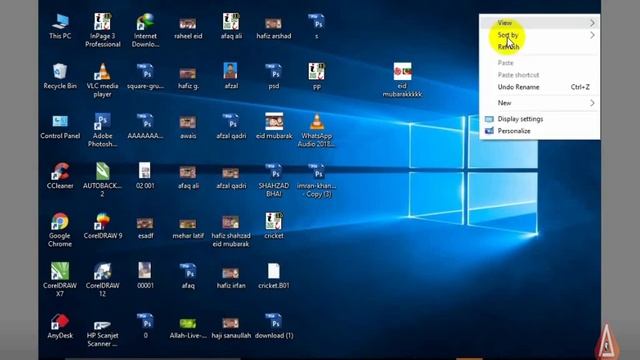Select the AAAAAAA... Photoshop file
This screenshot has width=640, height=360.
pos(145,127)
